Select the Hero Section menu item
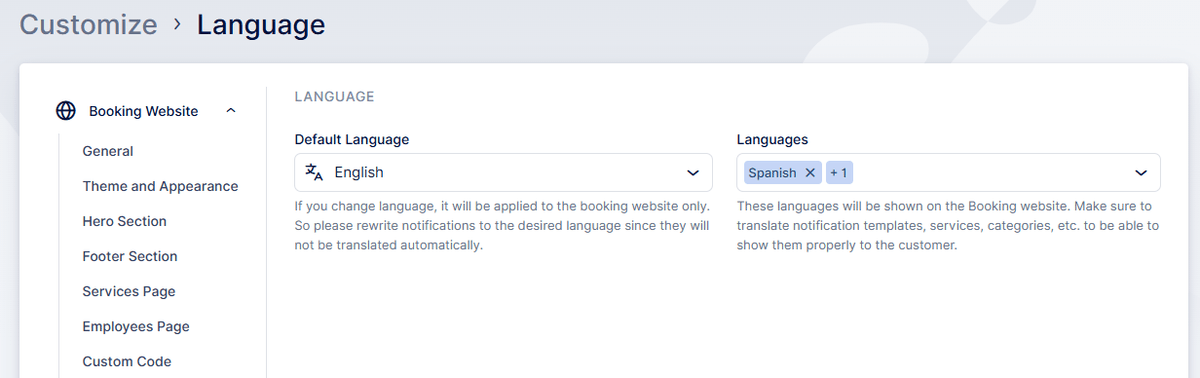 coord(124,221)
